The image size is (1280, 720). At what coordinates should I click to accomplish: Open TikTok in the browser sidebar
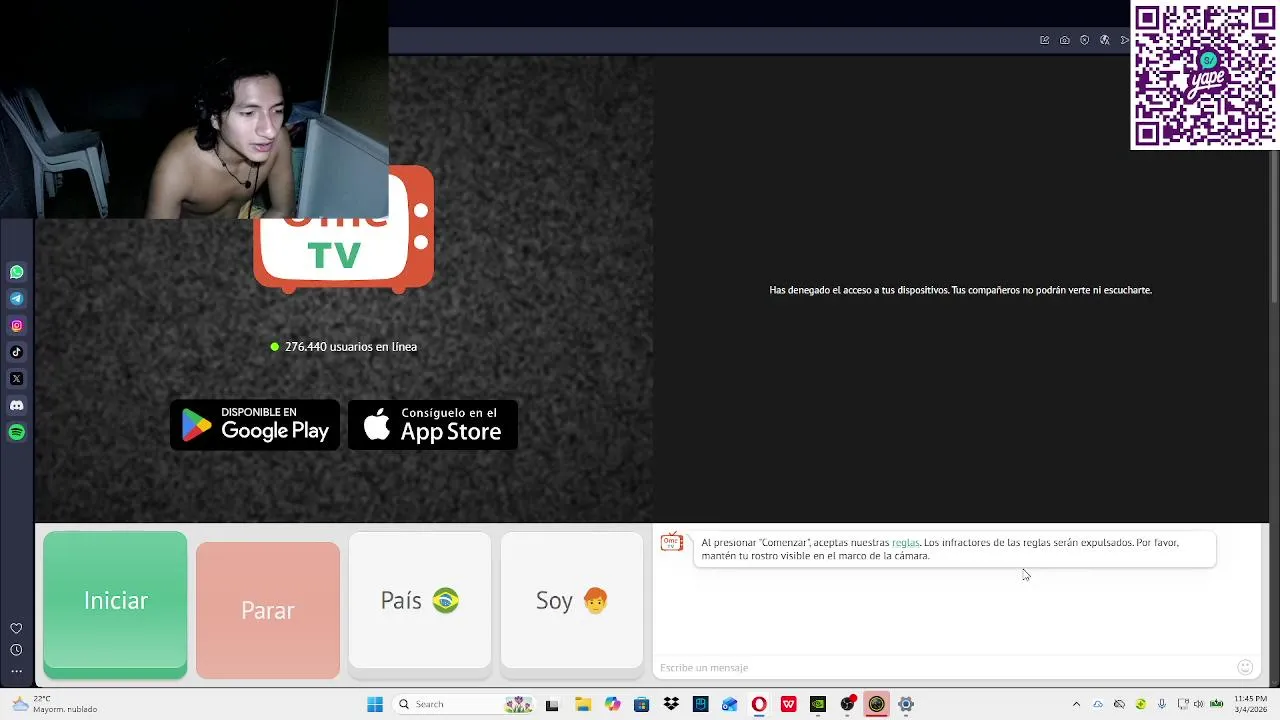pos(17,352)
